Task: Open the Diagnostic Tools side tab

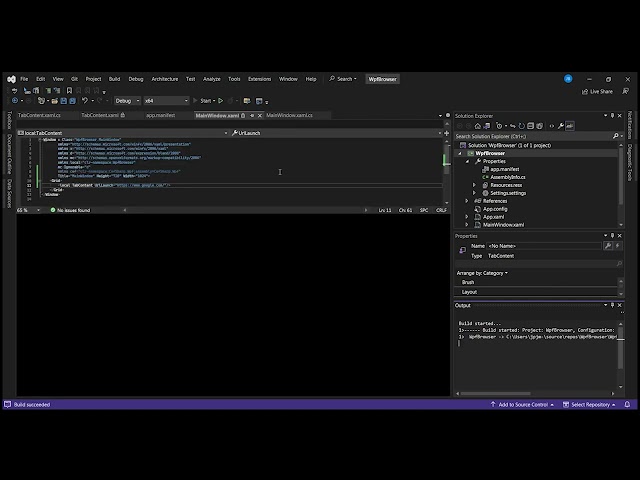Action: click(x=629, y=162)
